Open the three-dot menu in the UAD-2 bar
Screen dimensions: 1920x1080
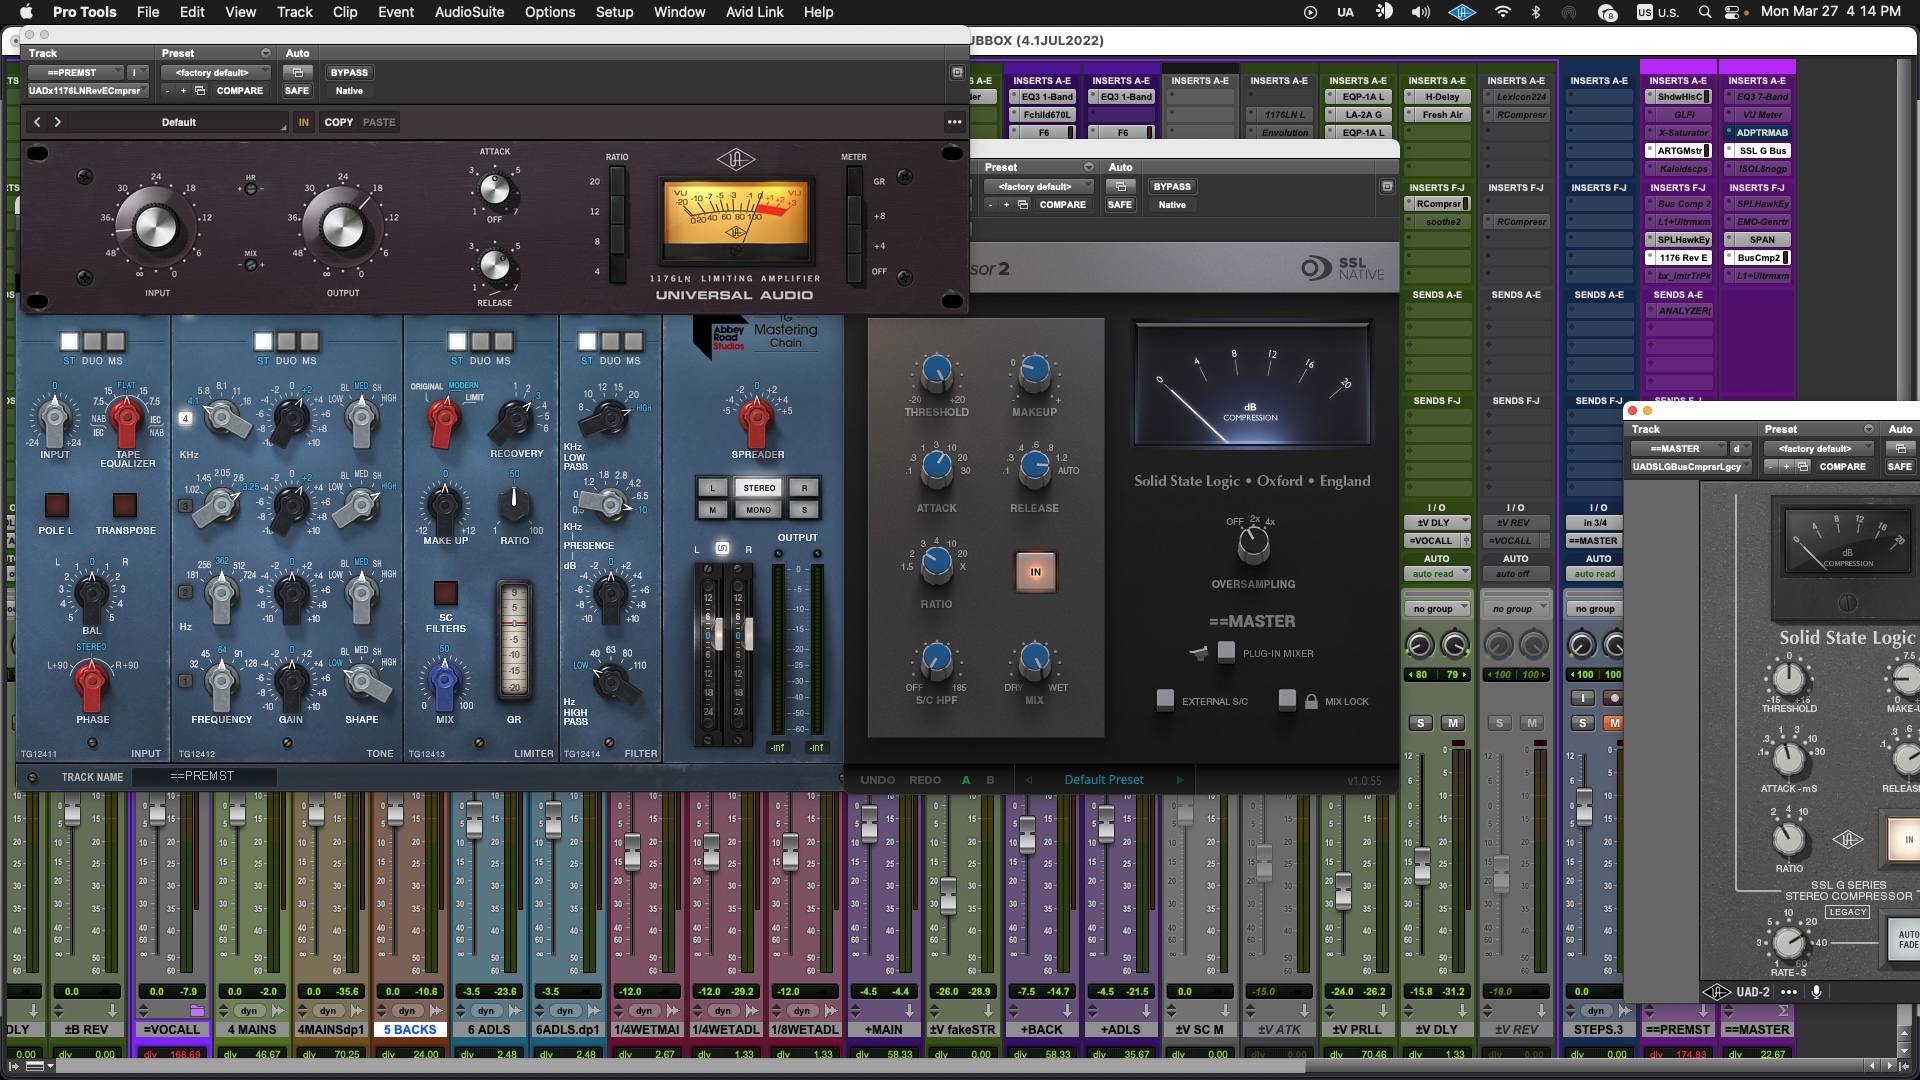(1789, 992)
